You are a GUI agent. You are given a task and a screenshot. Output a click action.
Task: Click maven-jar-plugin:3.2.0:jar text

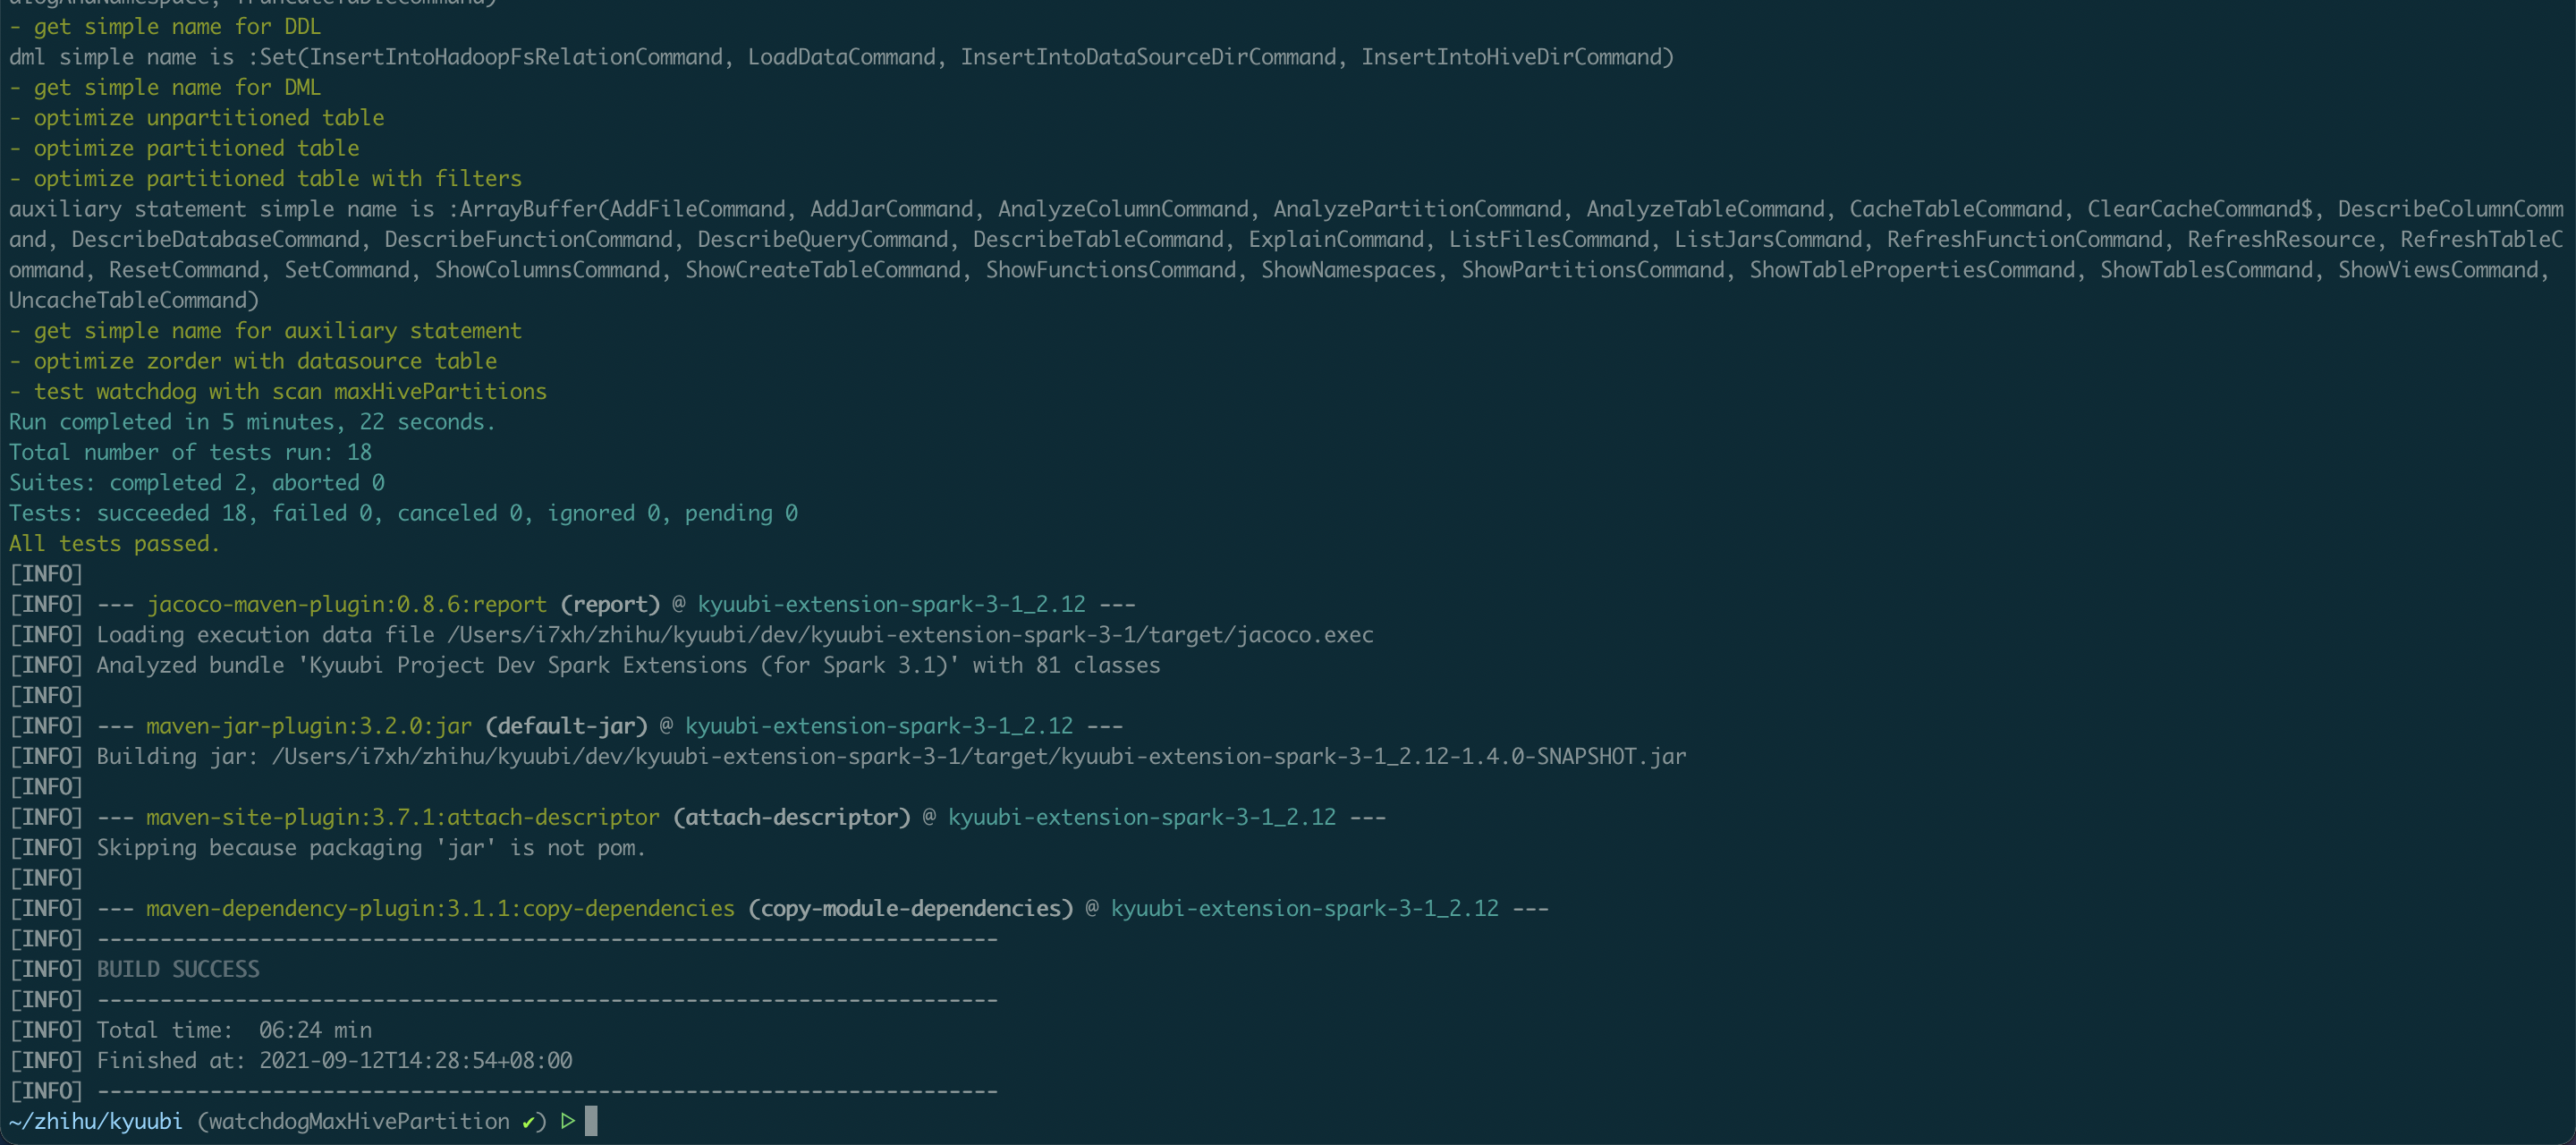pyautogui.click(x=309, y=726)
